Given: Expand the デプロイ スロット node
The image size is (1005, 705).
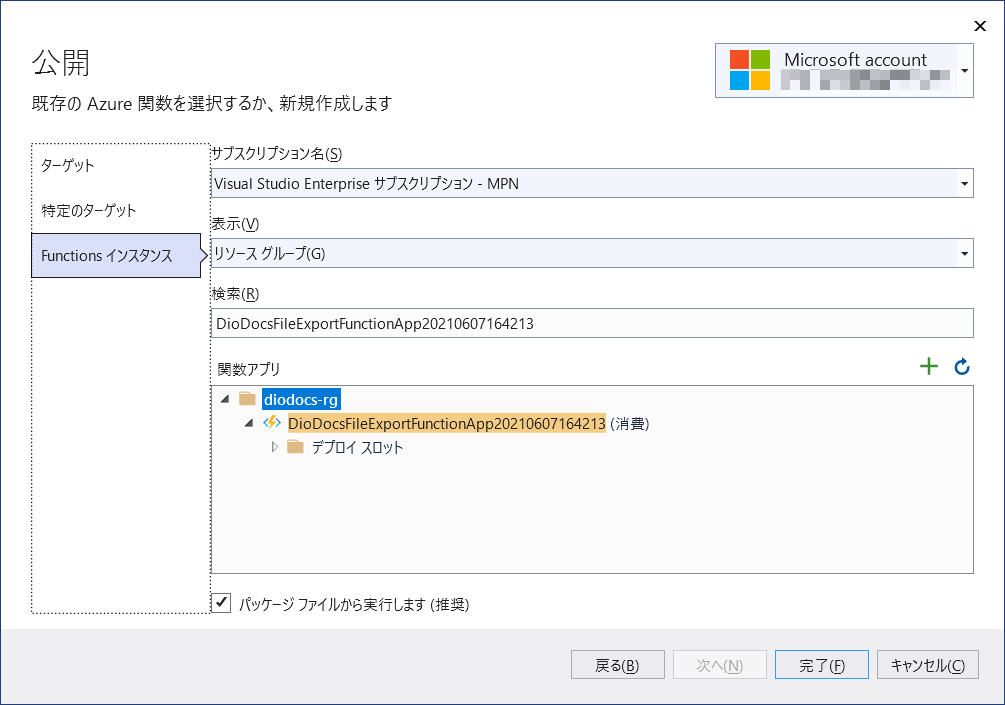Looking at the screenshot, I should tap(274, 447).
